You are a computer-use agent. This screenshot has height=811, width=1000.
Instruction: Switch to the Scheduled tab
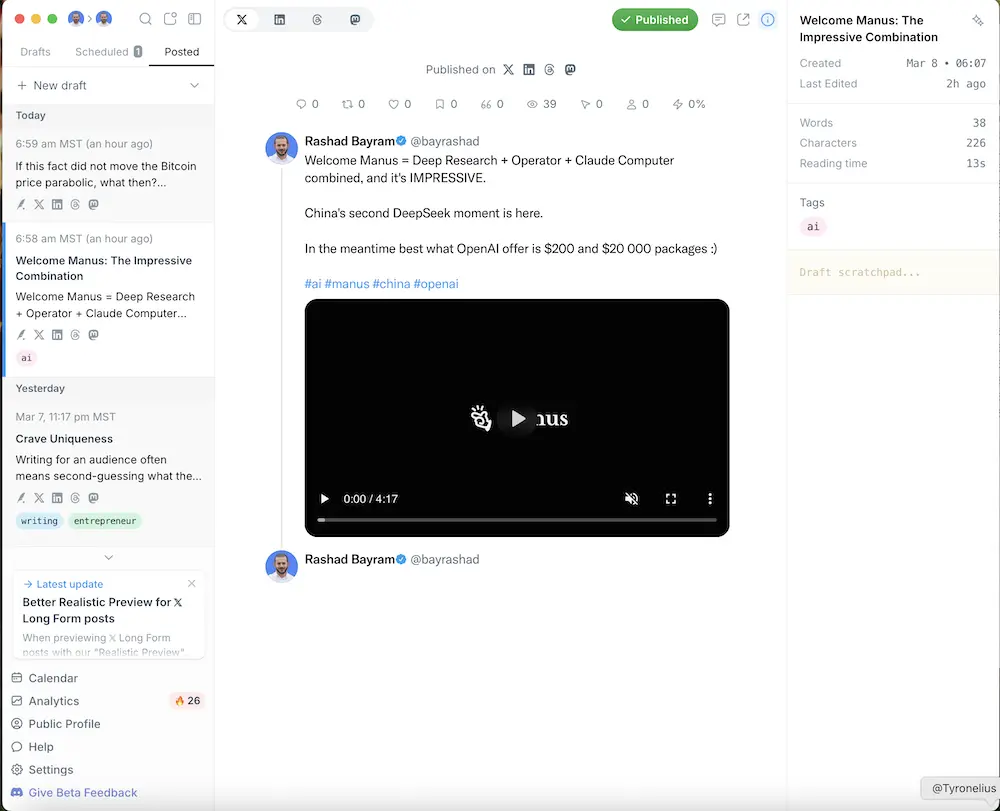[x=108, y=52]
